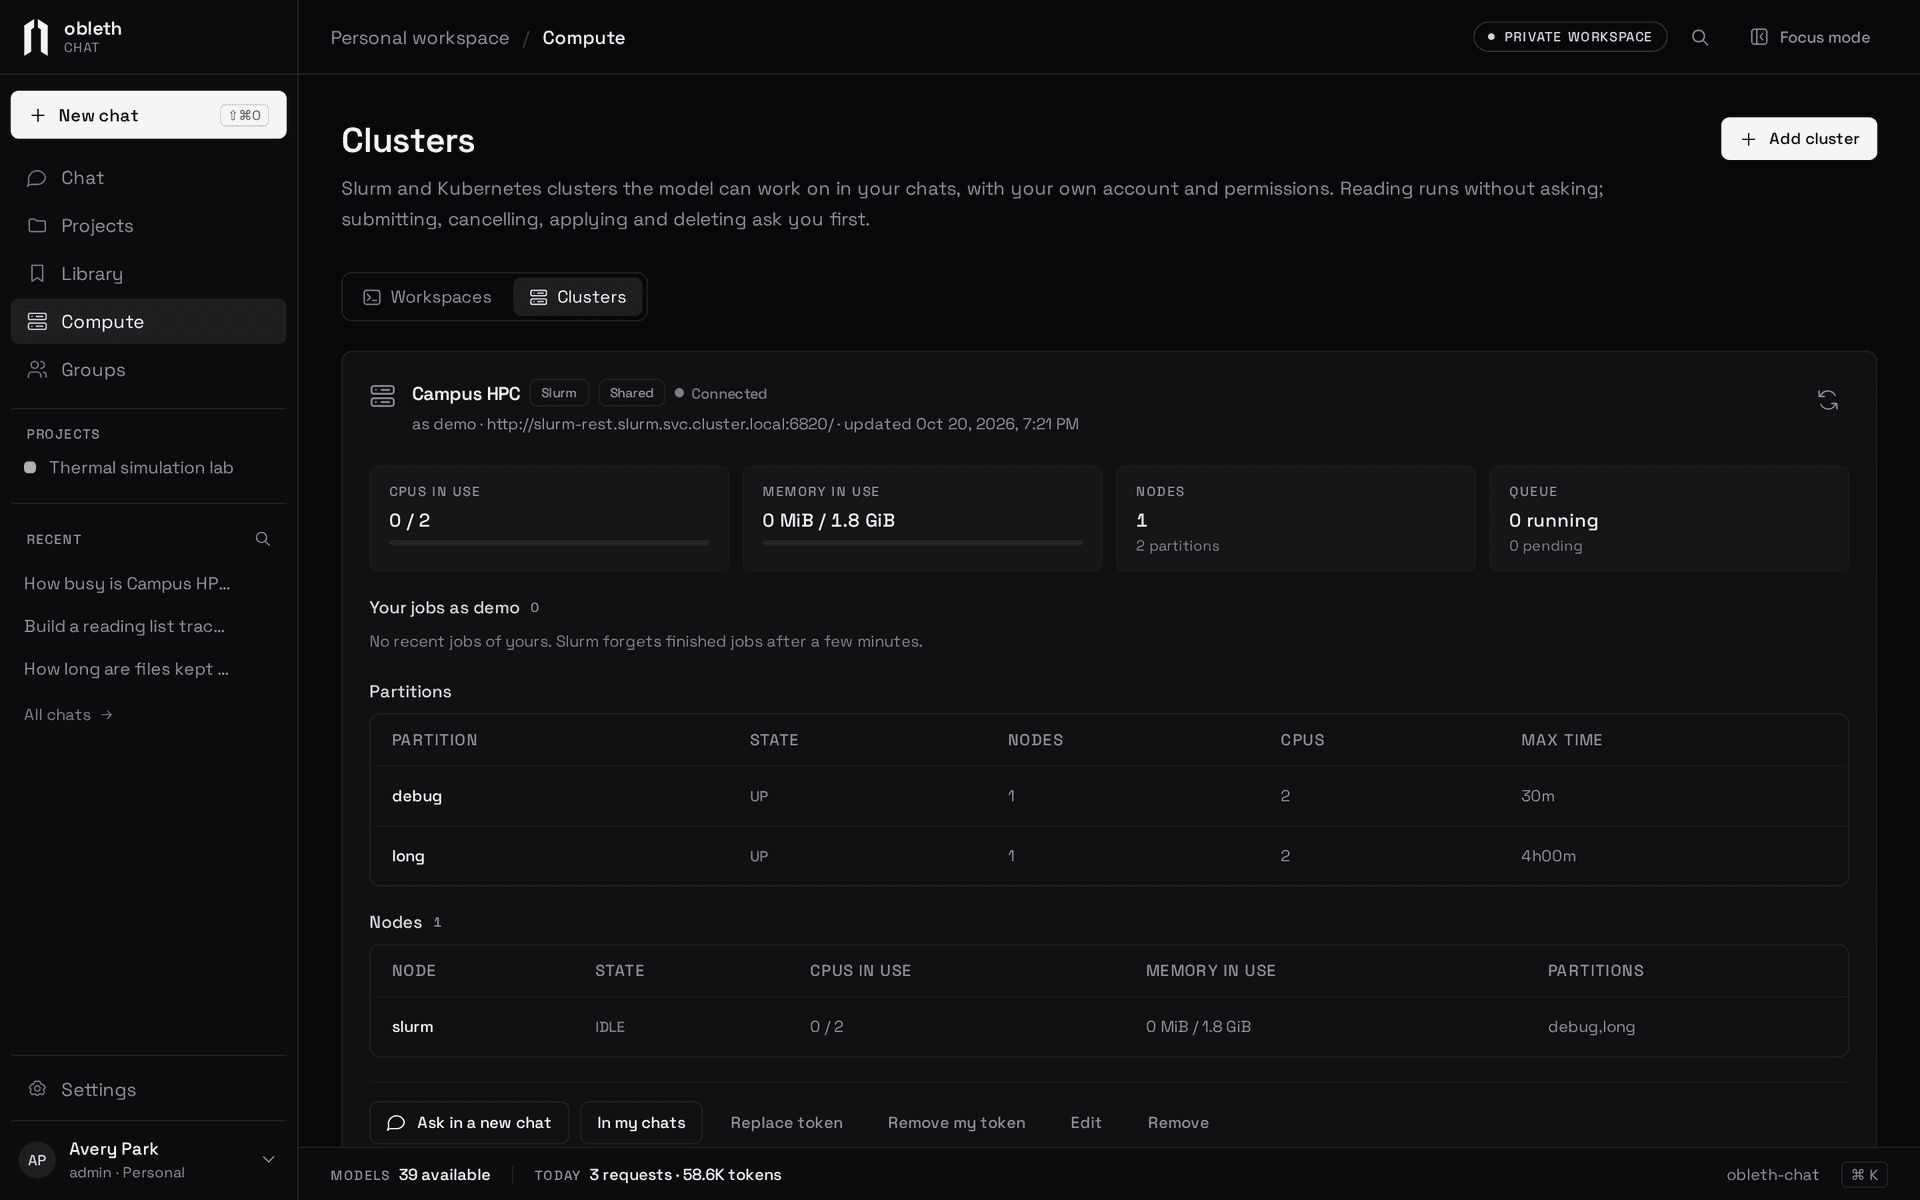Select the Clusters tab
Screen dimensions: 1920x1200
[x=578, y=297]
